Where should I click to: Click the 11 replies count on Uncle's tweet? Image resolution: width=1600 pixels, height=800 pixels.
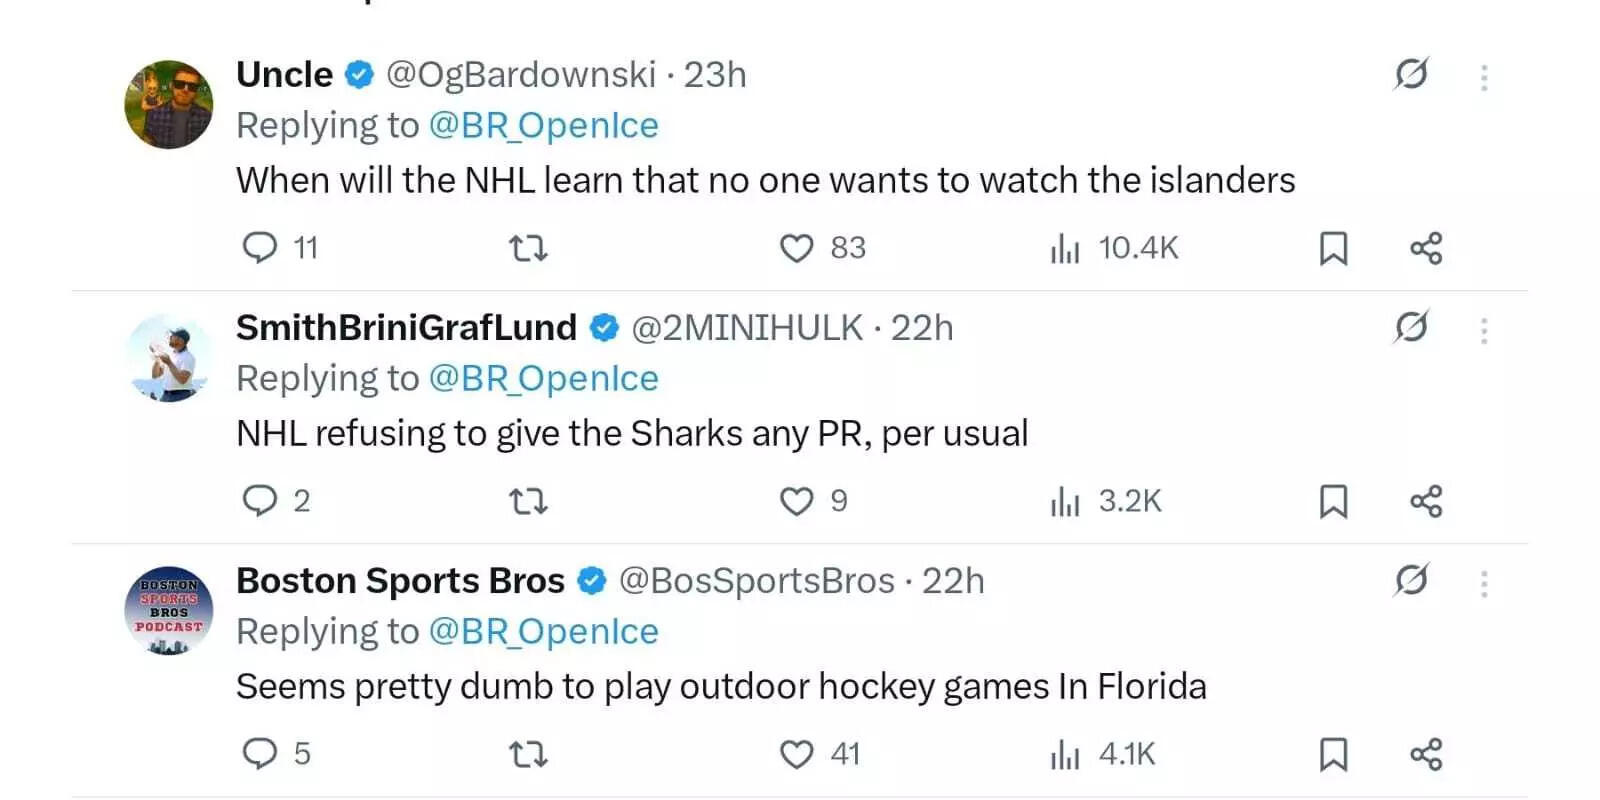click(280, 248)
